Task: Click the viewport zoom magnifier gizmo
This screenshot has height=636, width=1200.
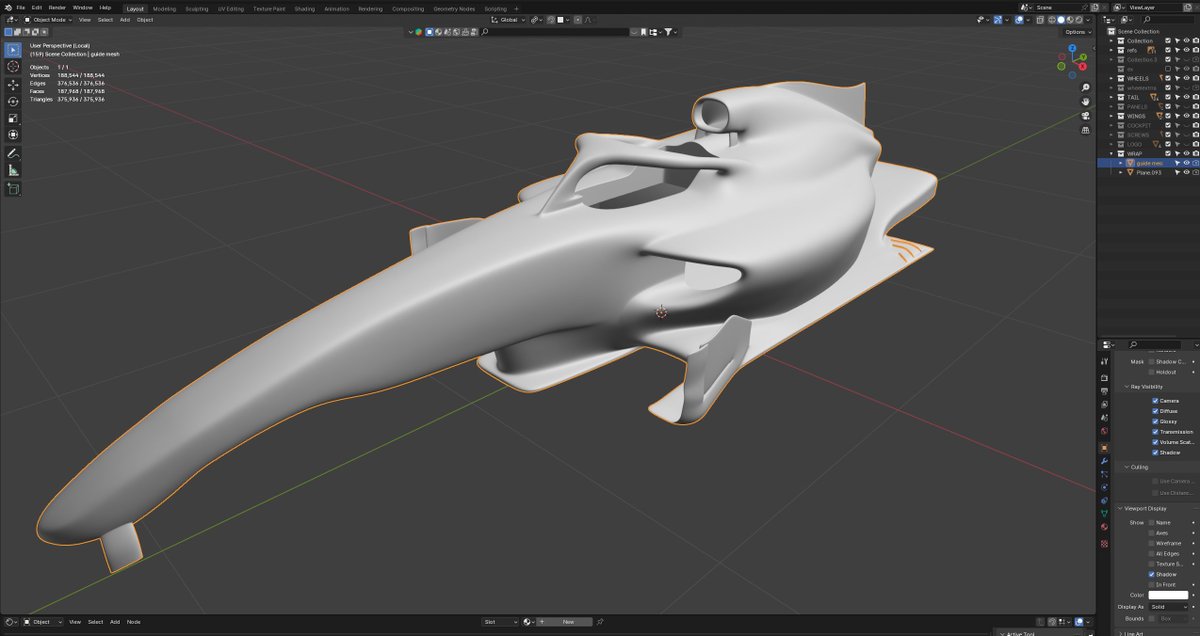Action: pos(1085,87)
